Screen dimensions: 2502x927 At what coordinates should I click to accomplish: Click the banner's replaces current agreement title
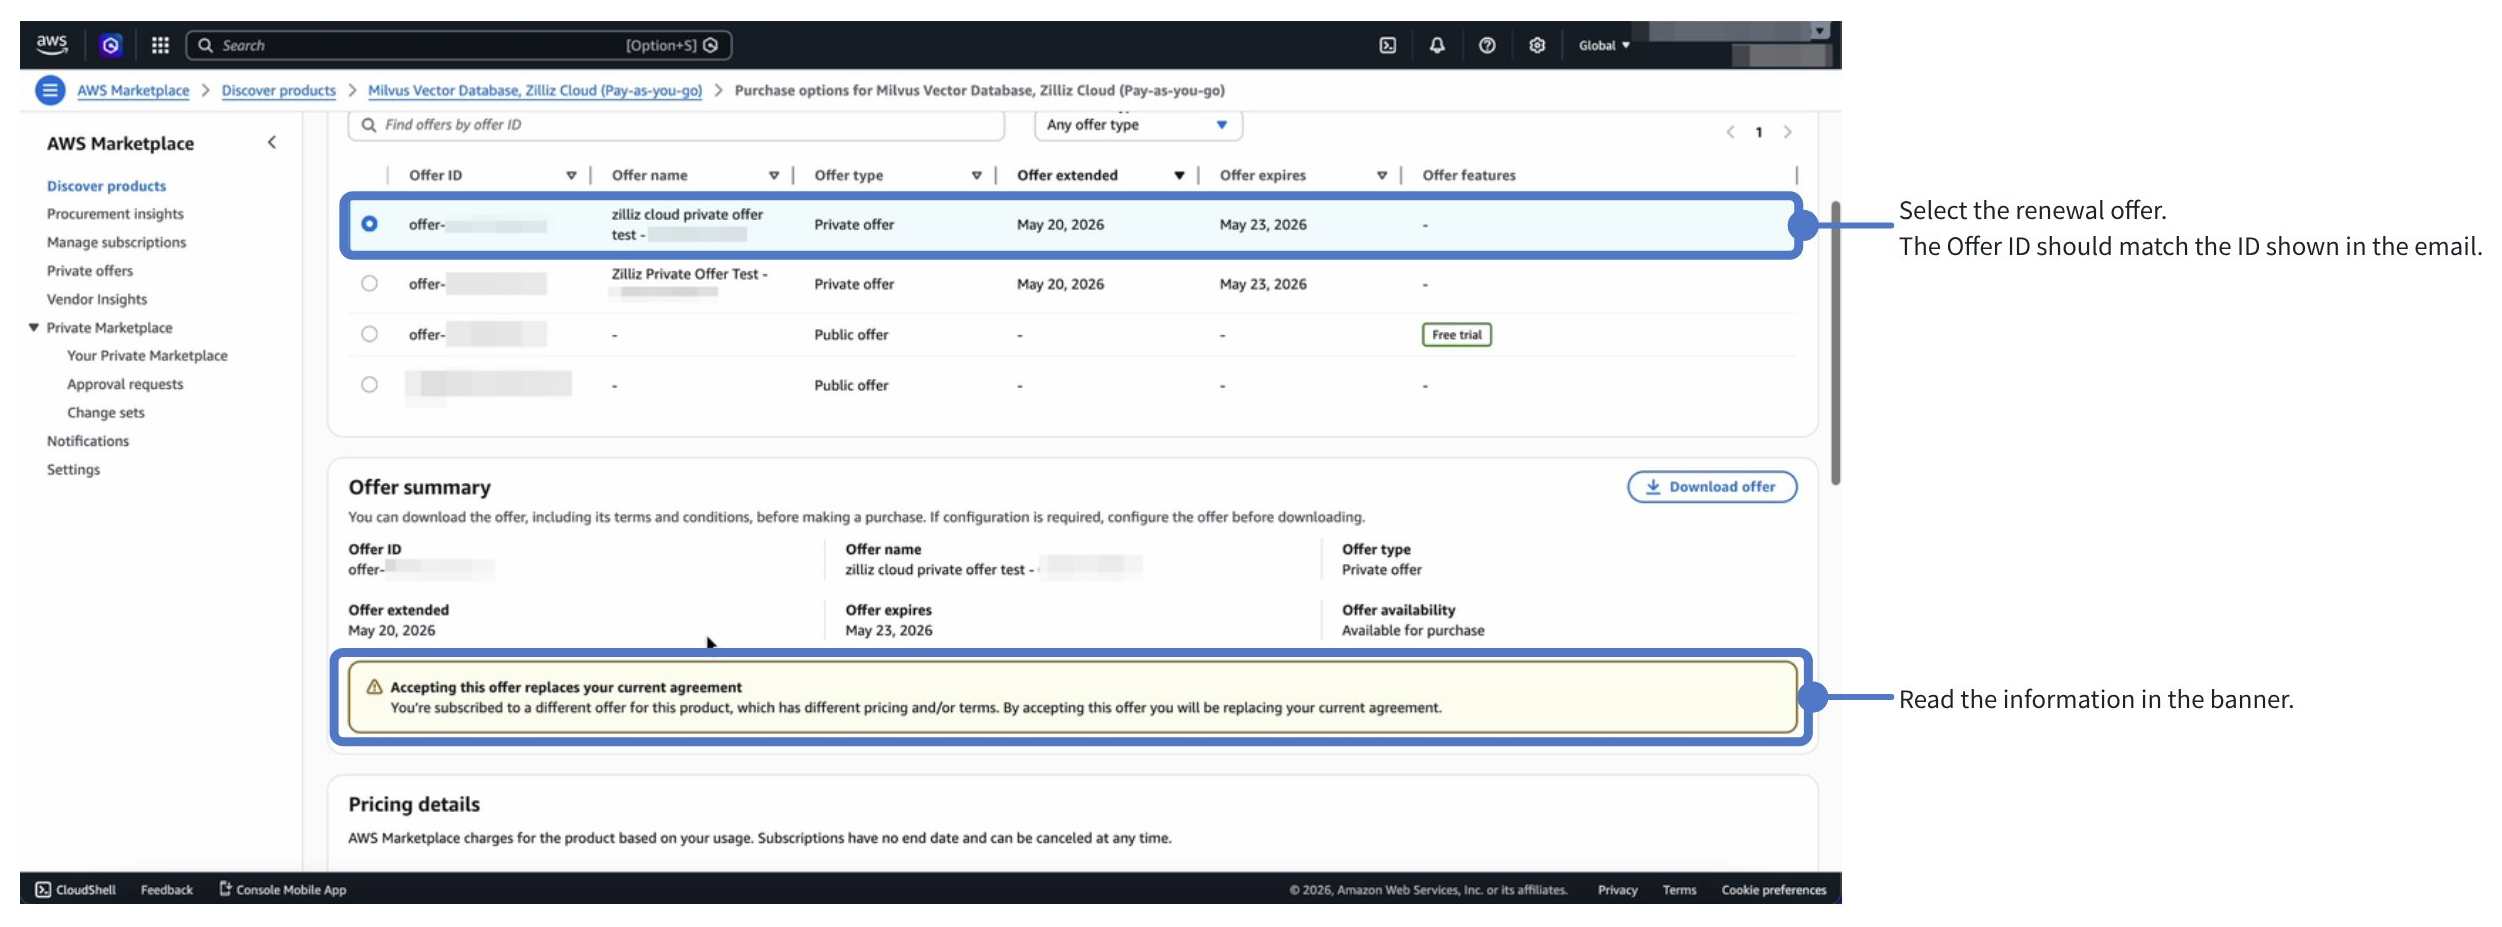(566, 688)
